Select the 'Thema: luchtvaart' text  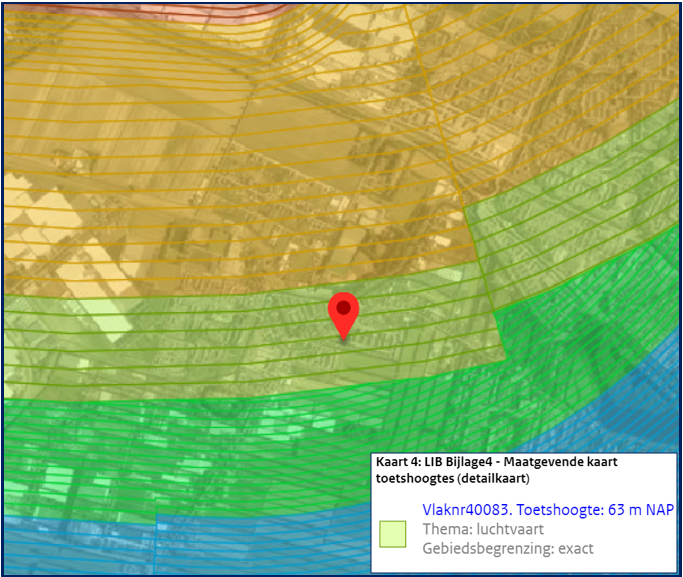(483, 529)
